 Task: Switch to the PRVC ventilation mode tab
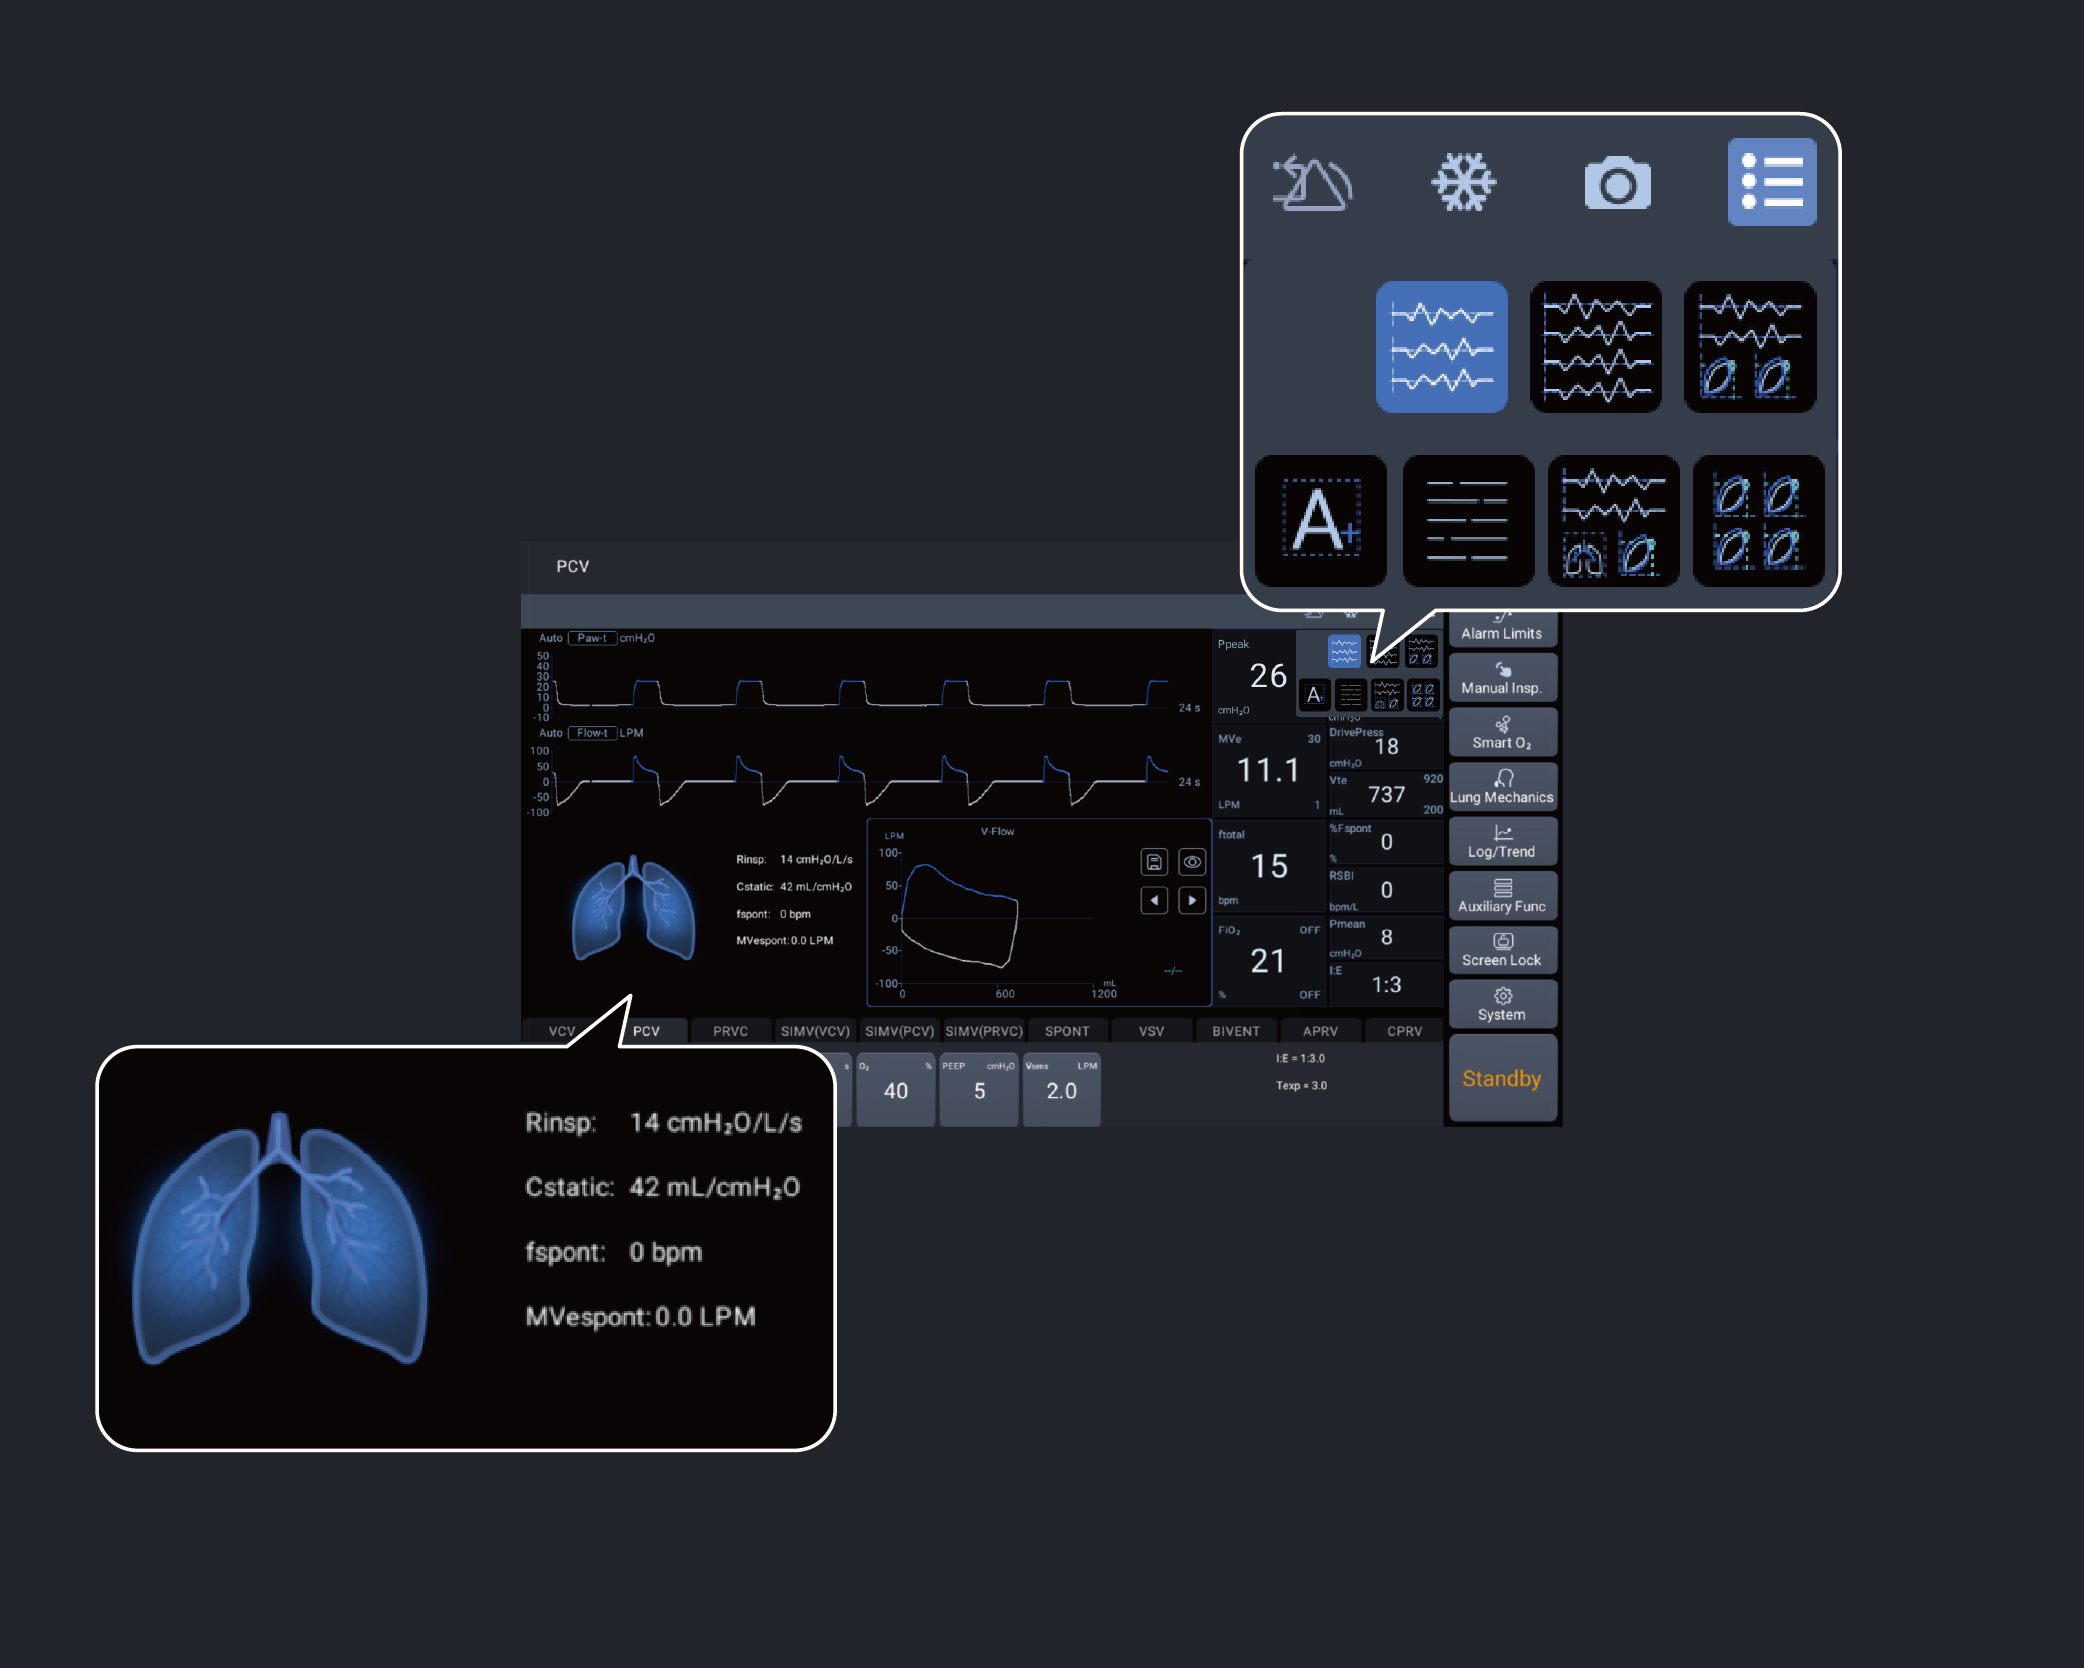click(730, 1031)
